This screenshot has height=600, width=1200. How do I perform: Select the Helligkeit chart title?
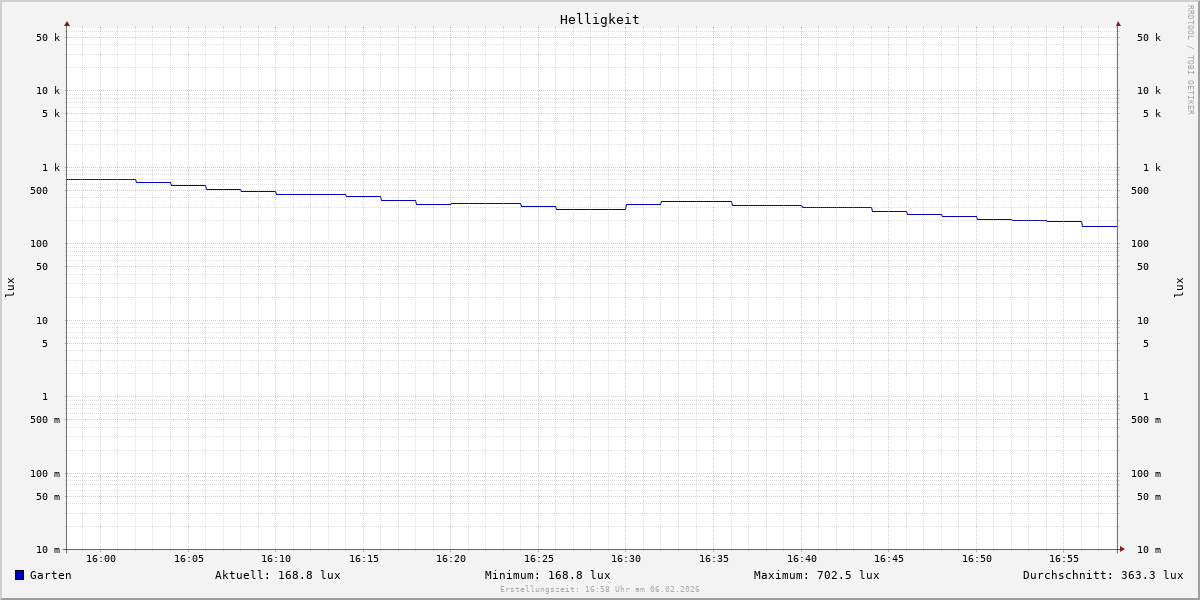599,19
